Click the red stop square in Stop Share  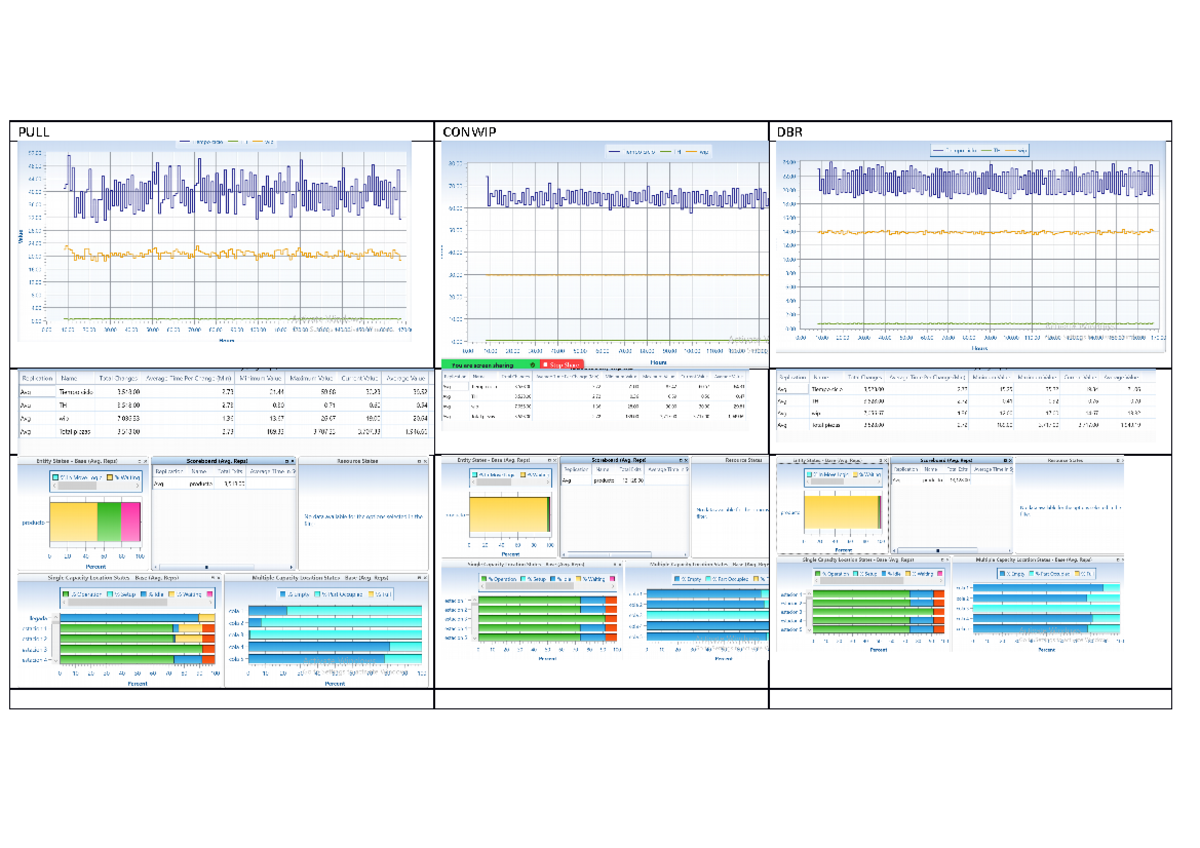click(x=545, y=364)
